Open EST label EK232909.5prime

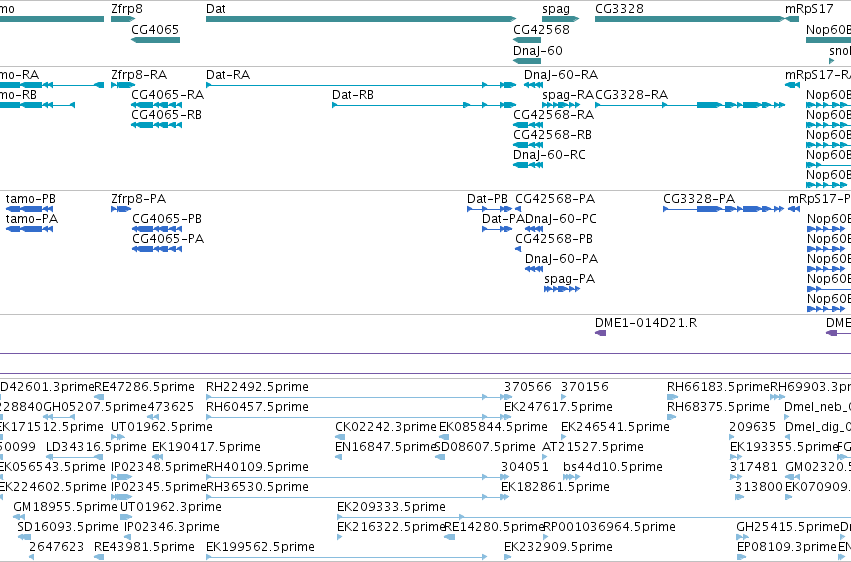(x=558, y=547)
